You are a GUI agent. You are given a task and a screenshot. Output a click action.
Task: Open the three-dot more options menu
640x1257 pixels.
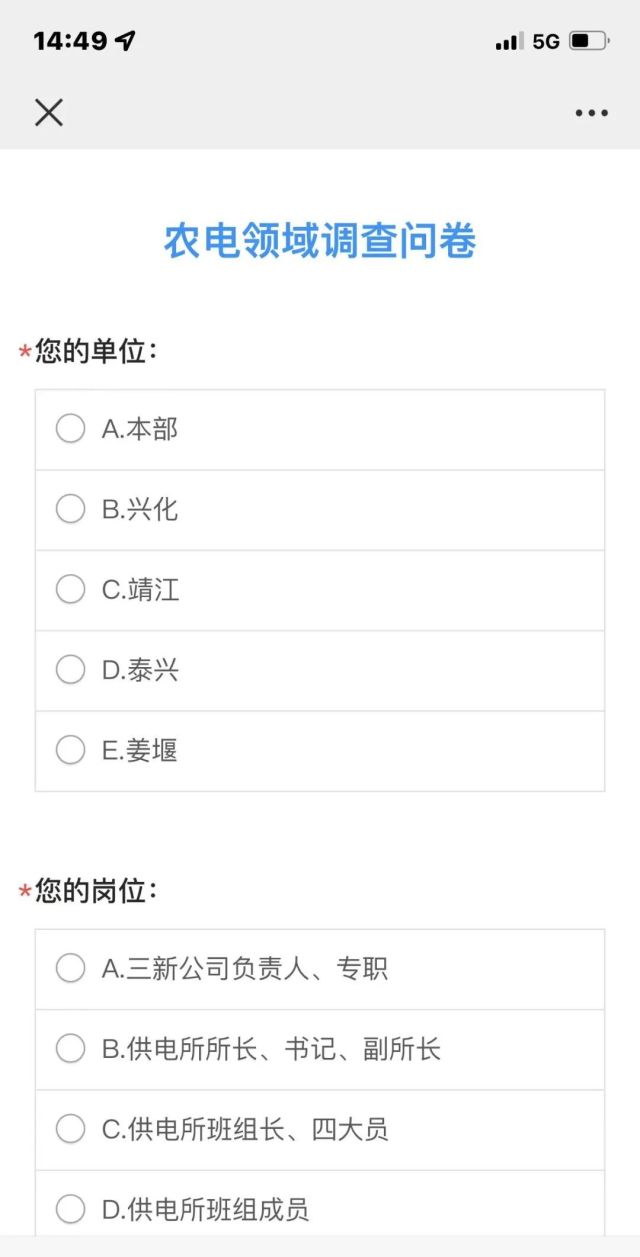pyautogui.click(x=591, y=113)
